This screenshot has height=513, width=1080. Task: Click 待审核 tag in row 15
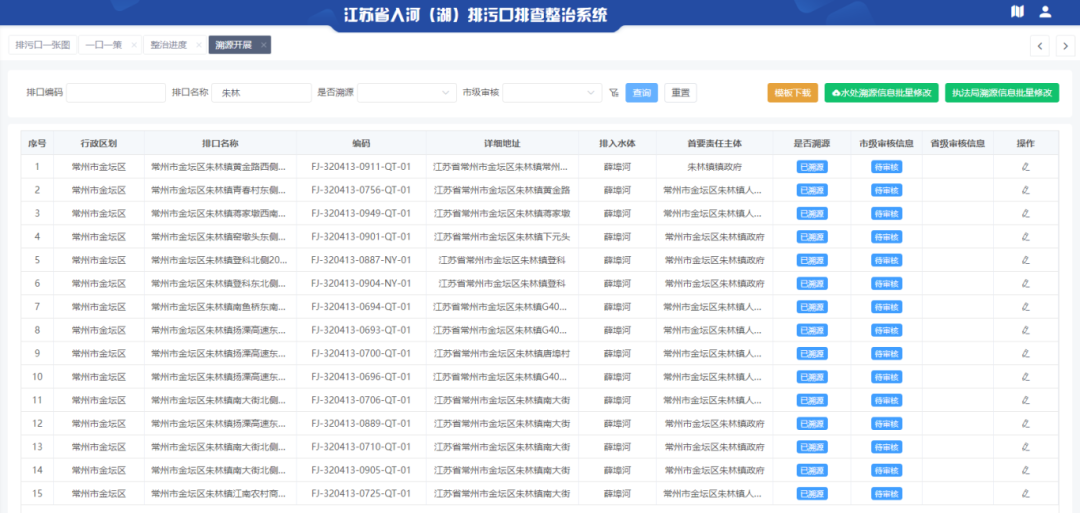[886, 494]
